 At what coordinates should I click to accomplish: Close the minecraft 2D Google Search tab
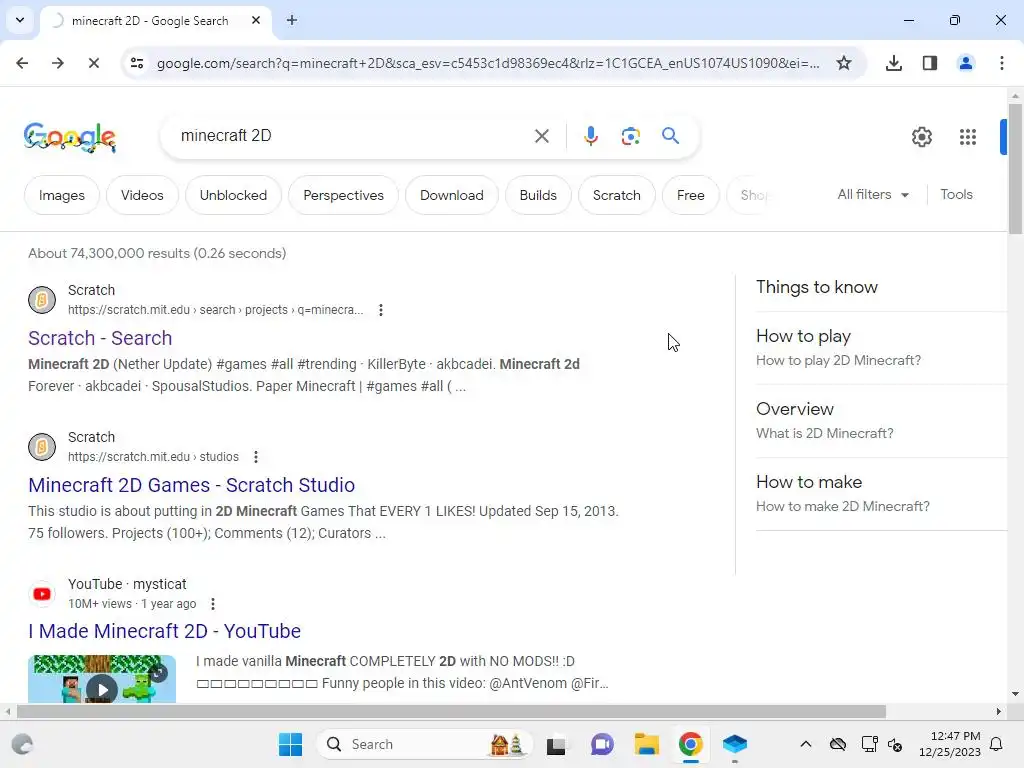tap(256, 20)
